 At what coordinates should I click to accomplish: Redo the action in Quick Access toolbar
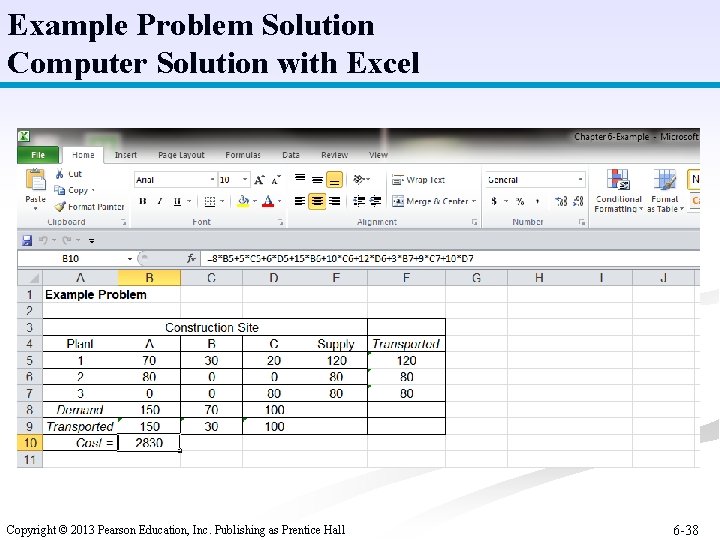point(67,240)
